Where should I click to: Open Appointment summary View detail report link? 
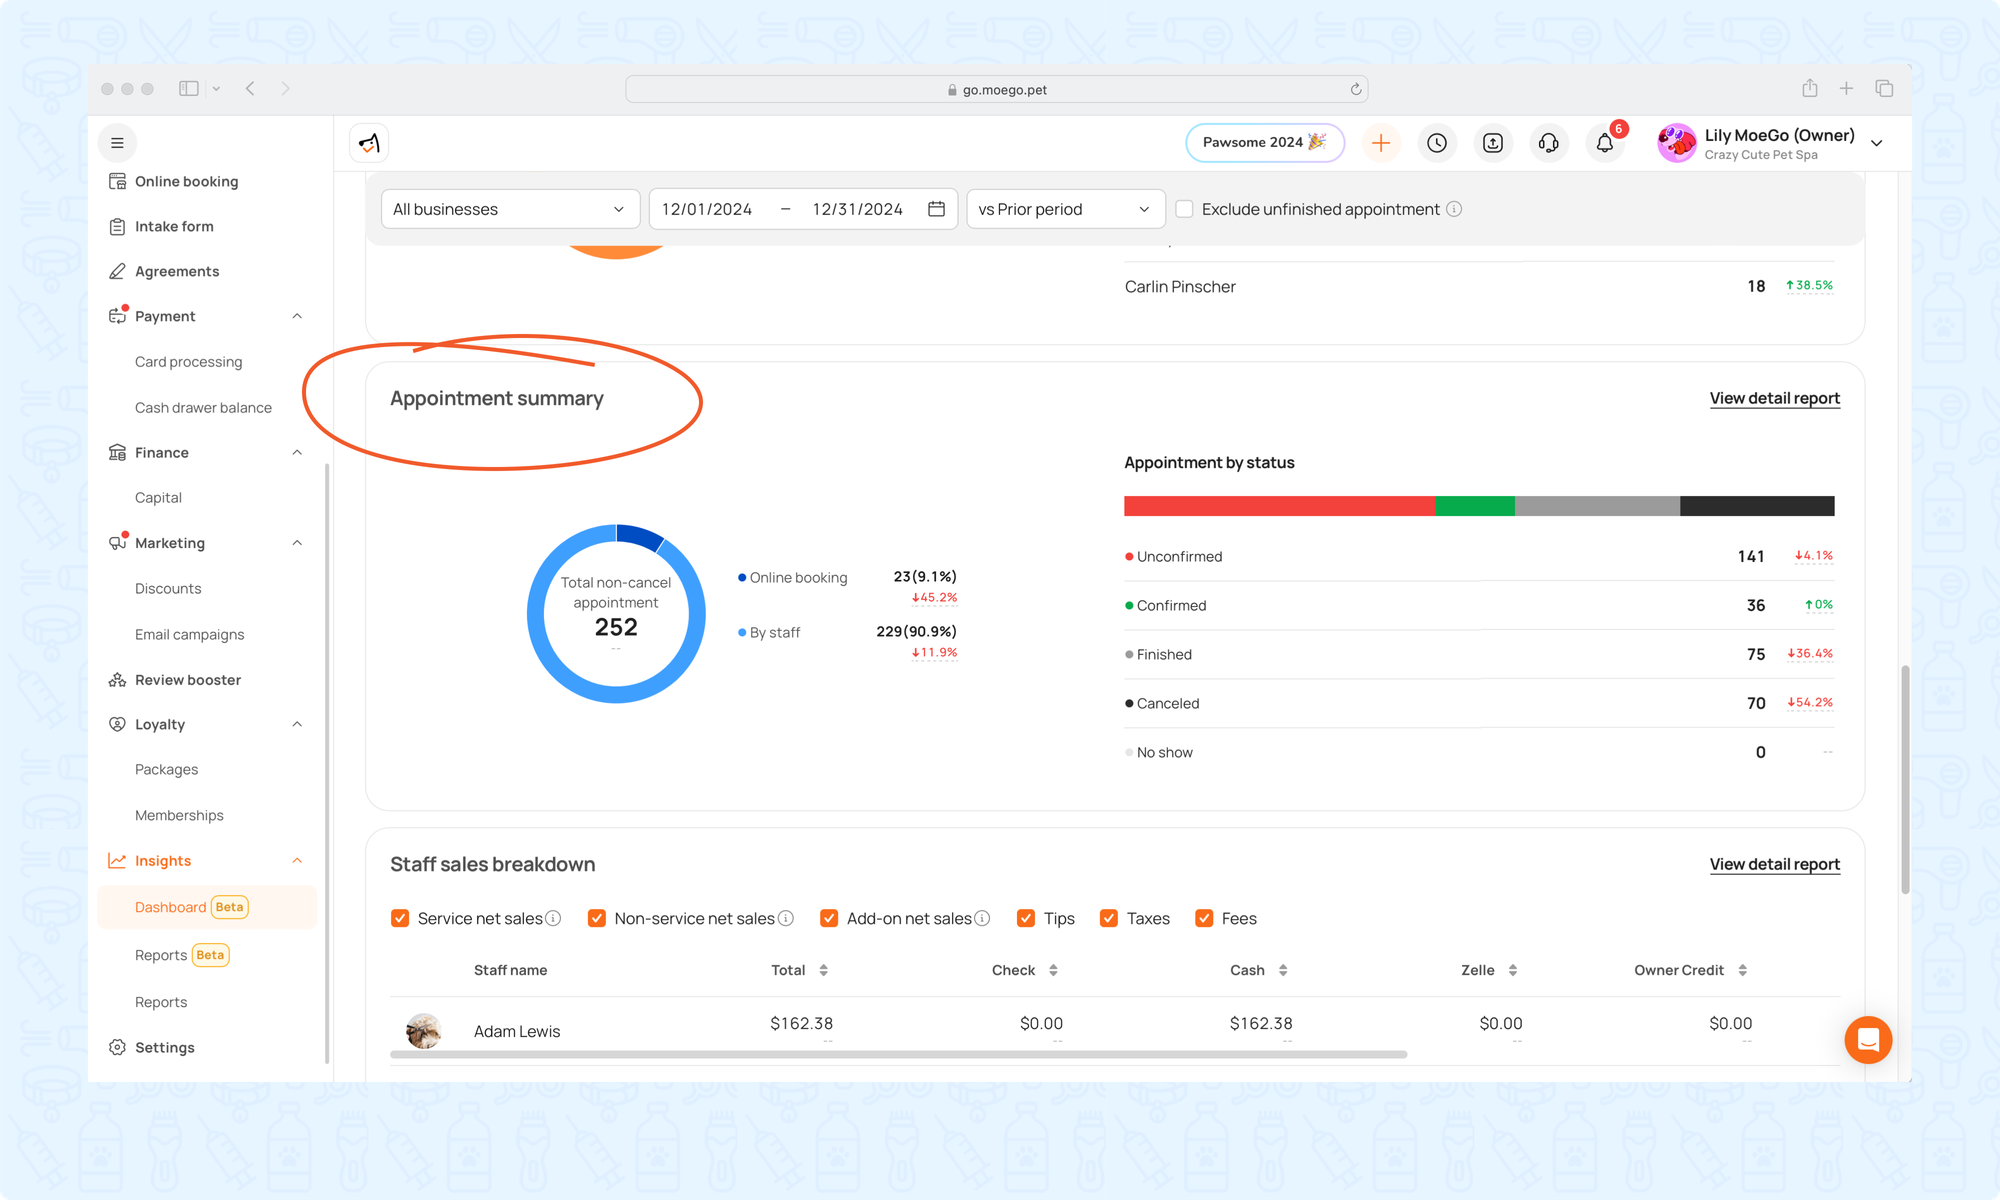(x=1774, y=398)
